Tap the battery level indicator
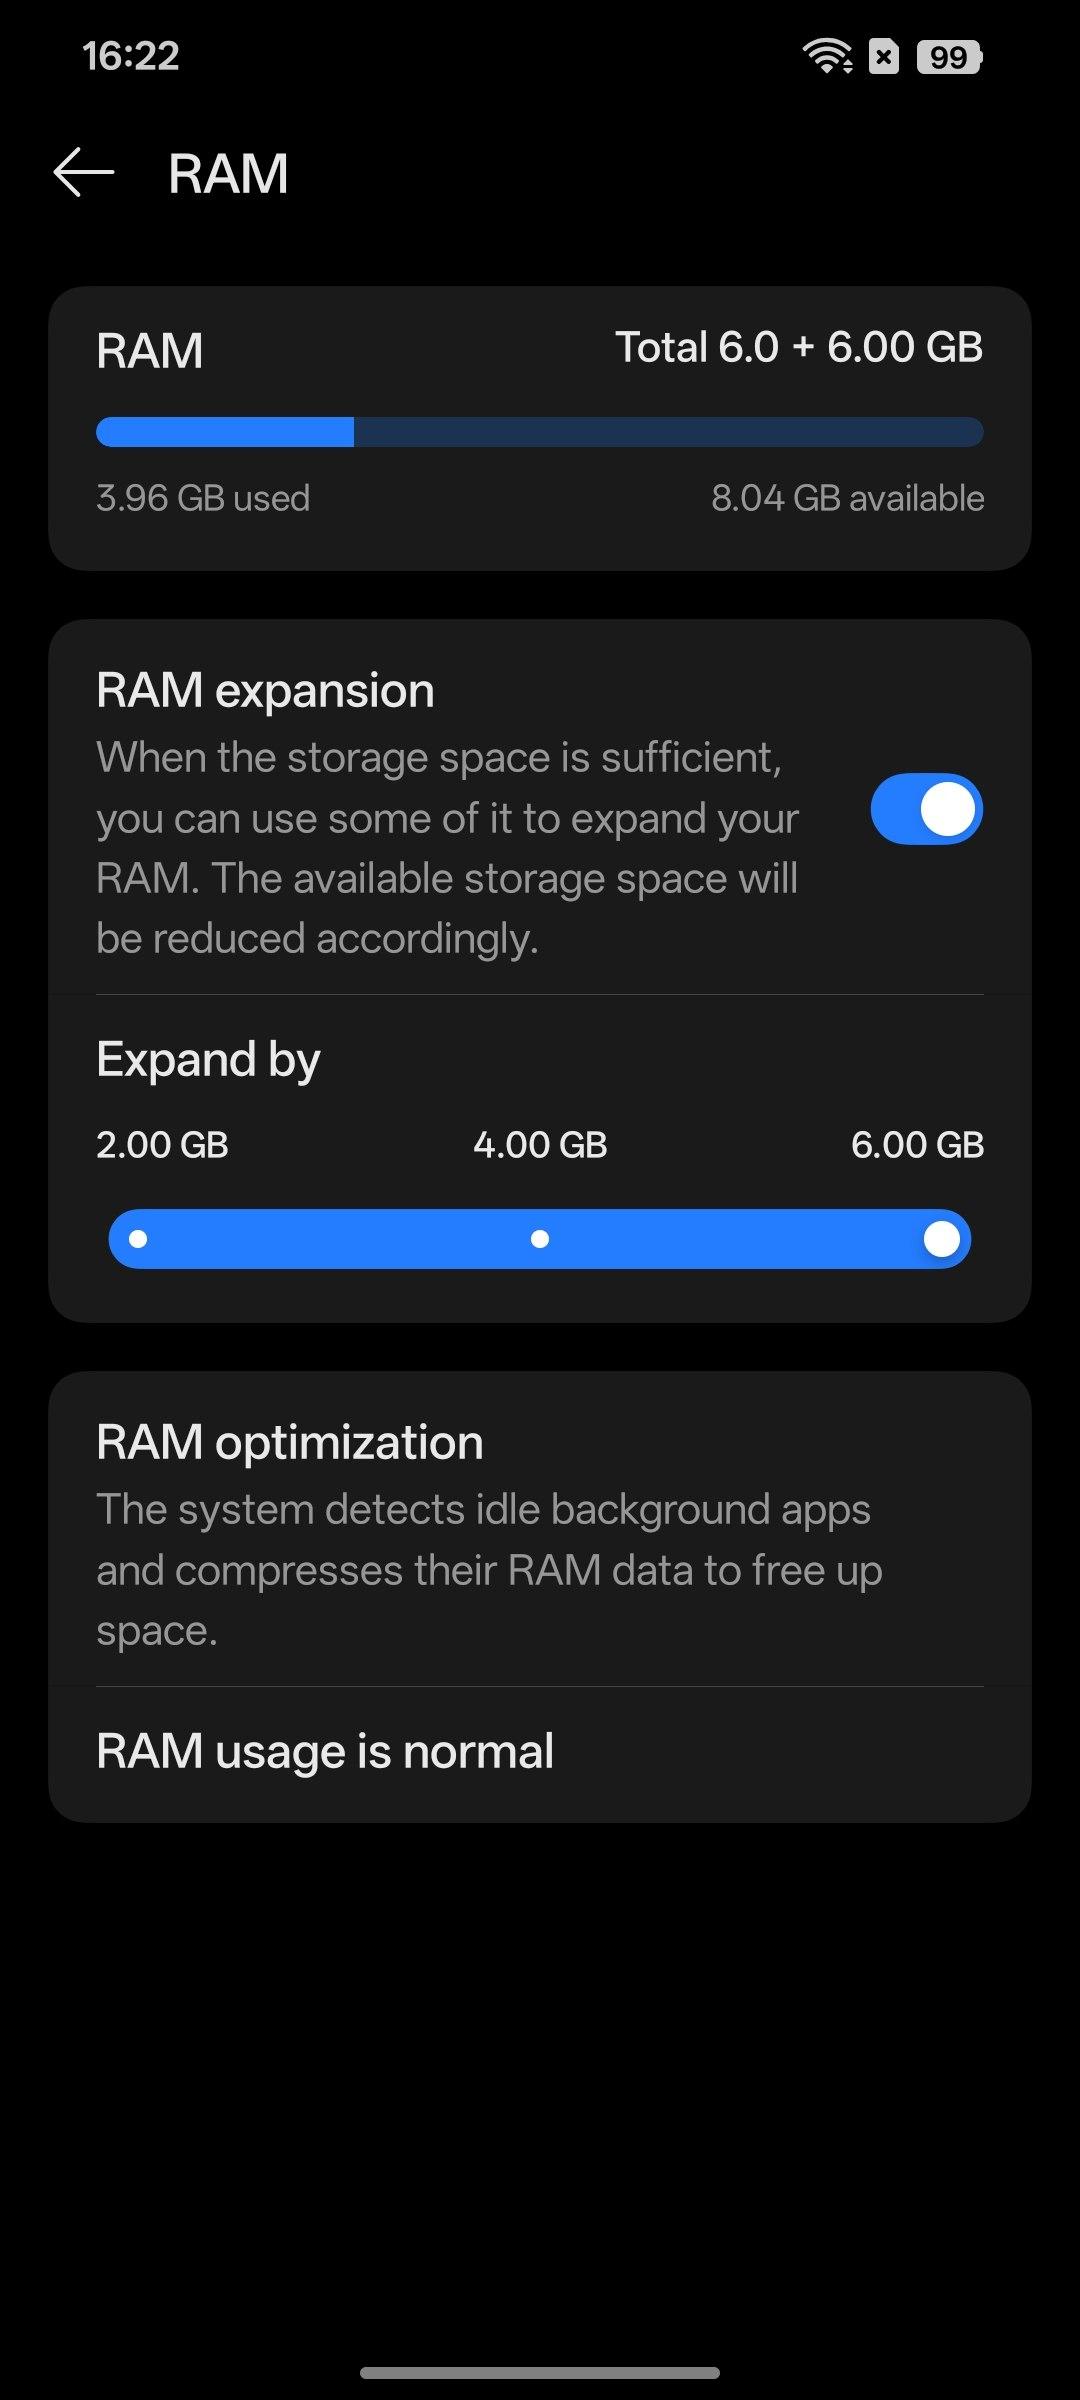 coord(949,57)
